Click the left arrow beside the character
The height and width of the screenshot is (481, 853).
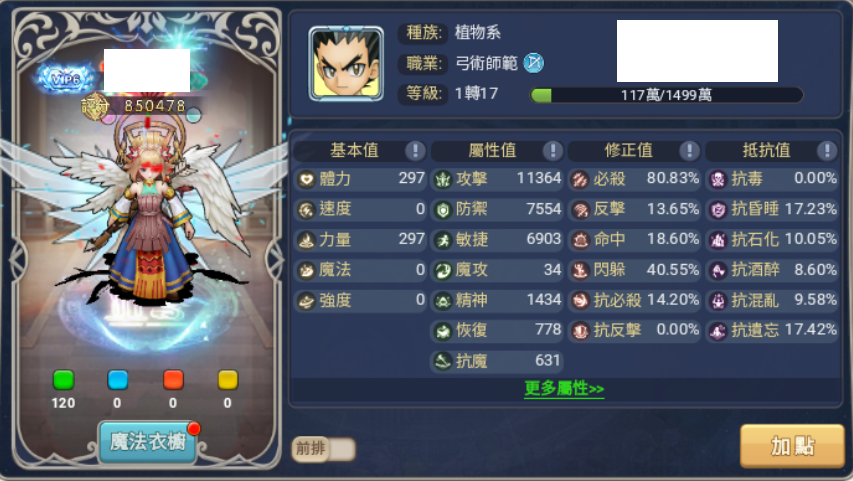pos(18,260)
